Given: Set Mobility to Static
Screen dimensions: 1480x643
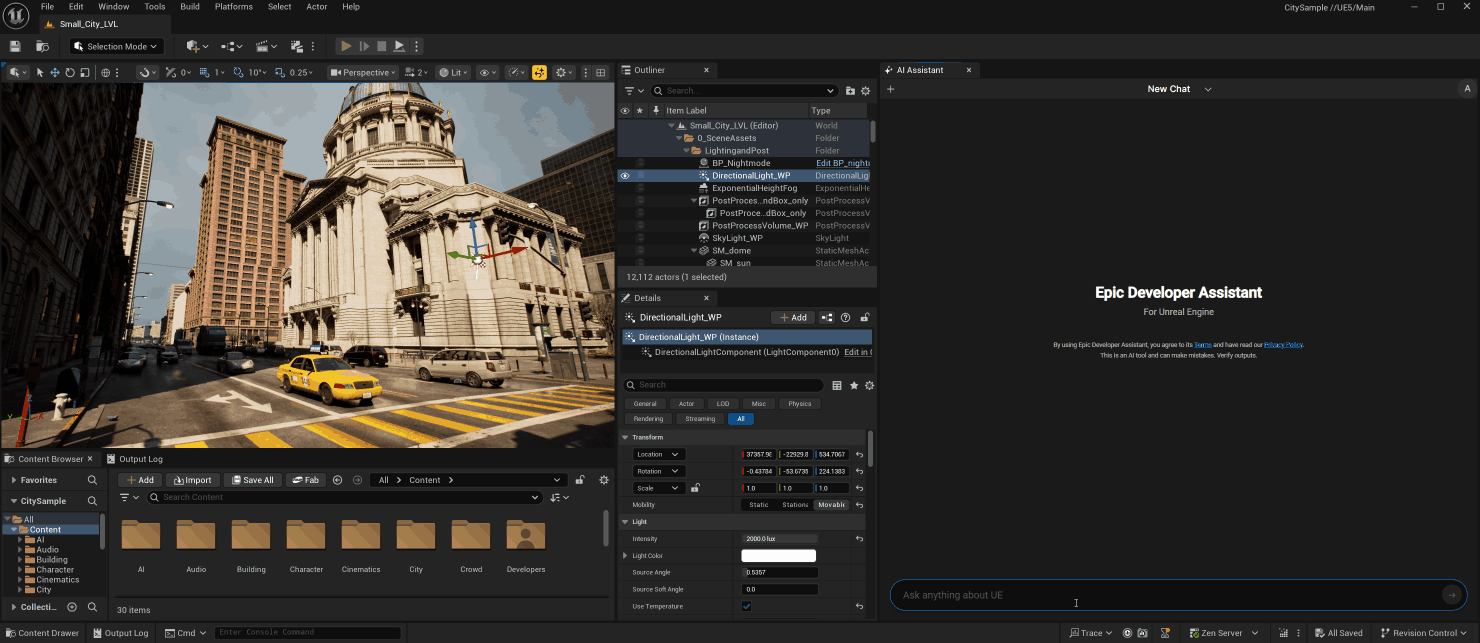Looking at the screenshot, I should point(759,505).
